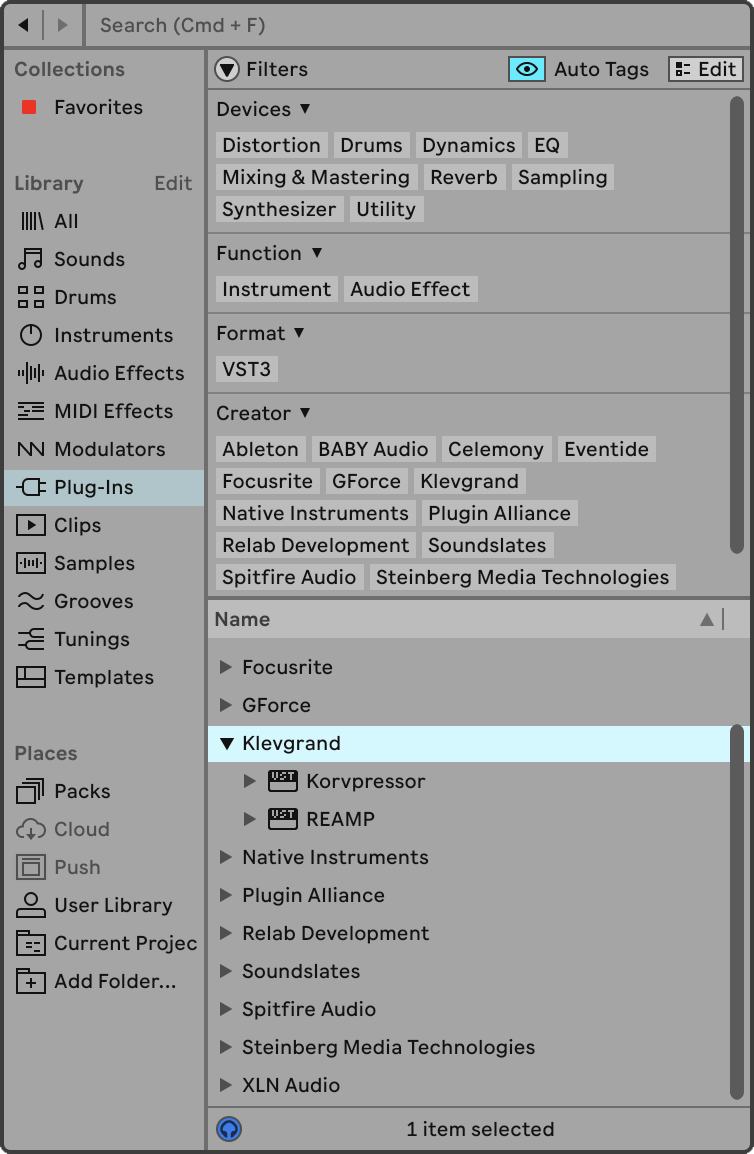Click the All library icon
This screenshot has width=754, height=1154.
(31, 222)
